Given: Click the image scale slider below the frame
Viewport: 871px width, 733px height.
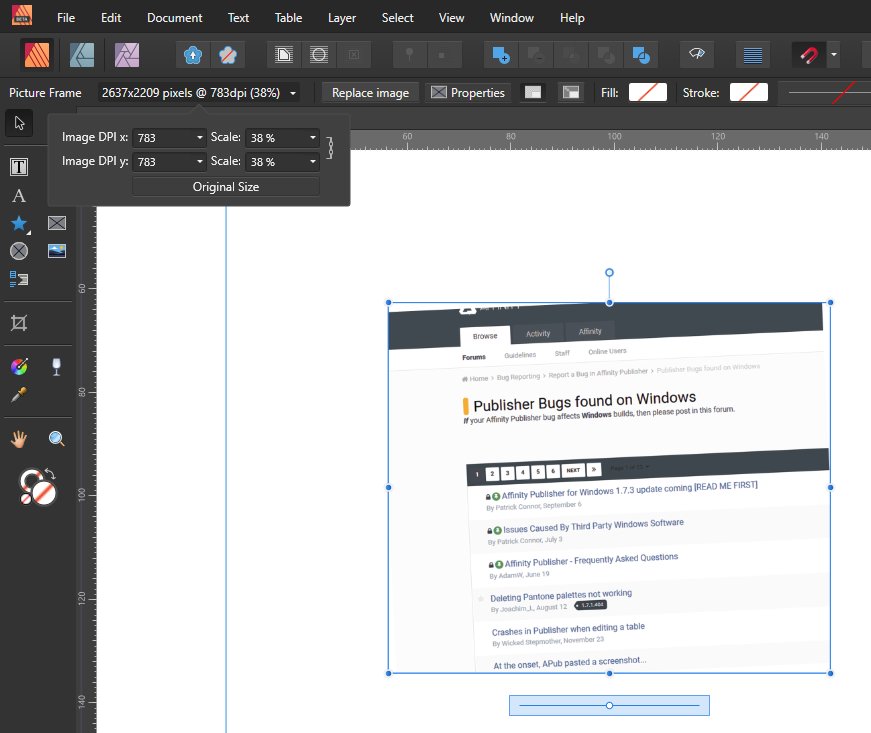Looking at the screenshot, I should [609, 705].
